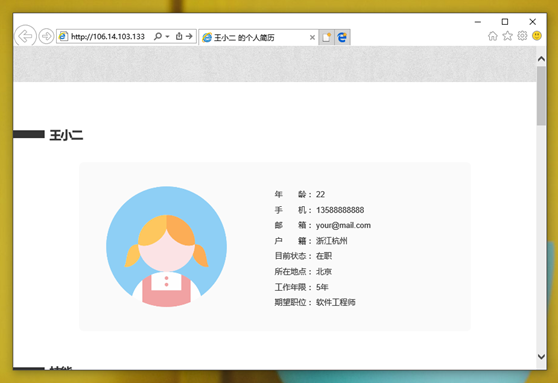This screenshot has height=383, width=558.
Task: Open Microsoft Edge from the tab bar
Action: pos(342,37)
